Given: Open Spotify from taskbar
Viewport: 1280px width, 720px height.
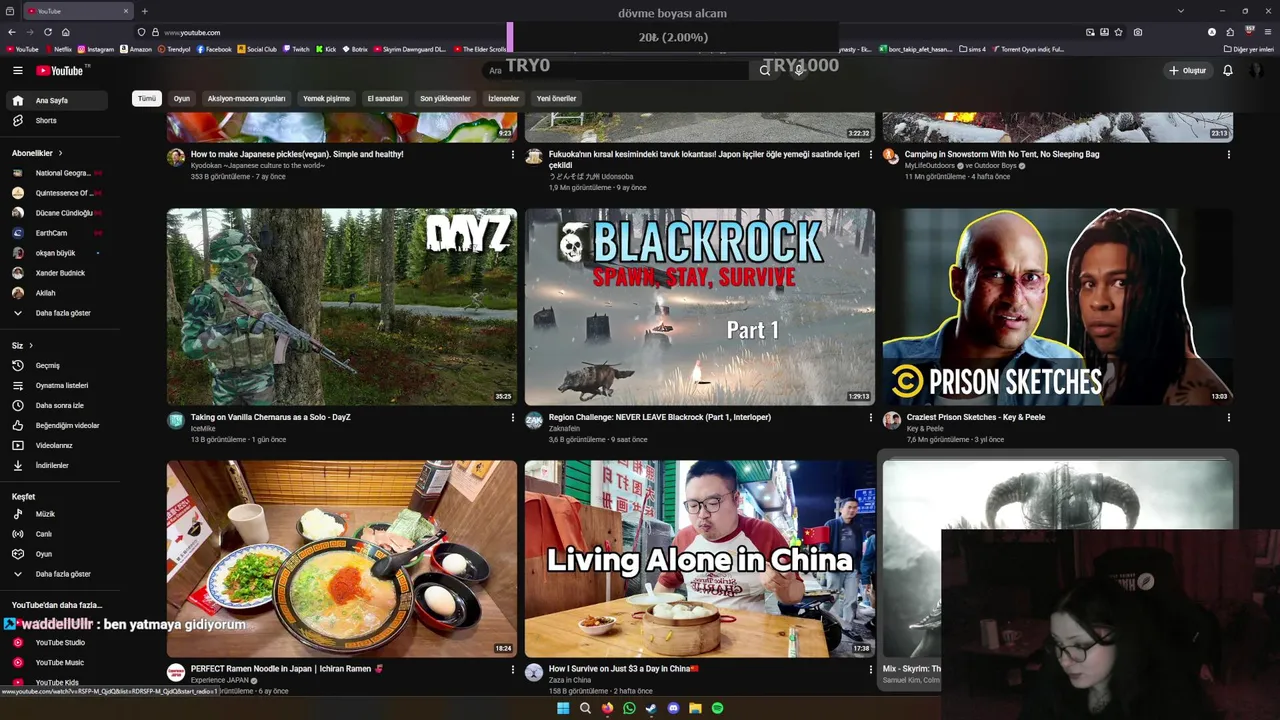Looking at the screenshot, I should coord(717,708).
